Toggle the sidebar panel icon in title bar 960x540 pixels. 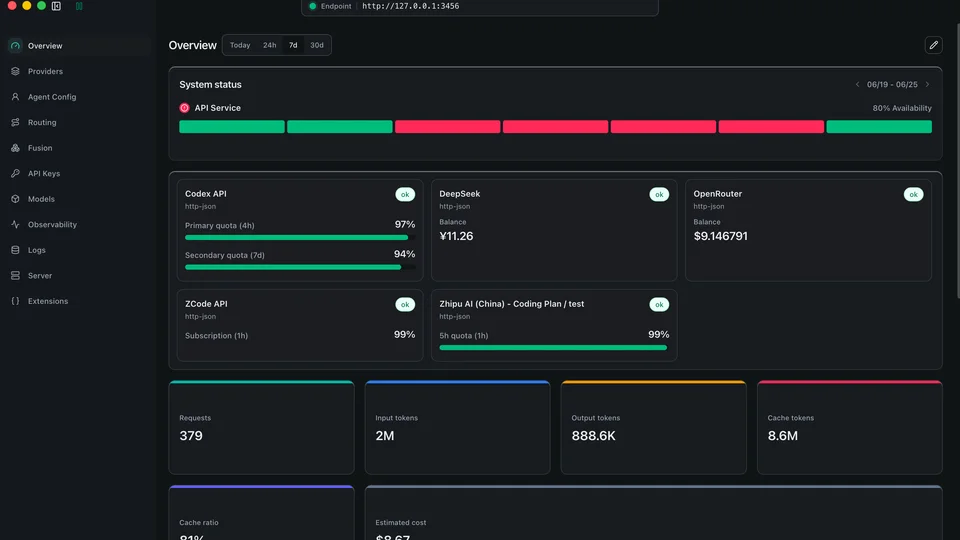[x=56, y=6]
